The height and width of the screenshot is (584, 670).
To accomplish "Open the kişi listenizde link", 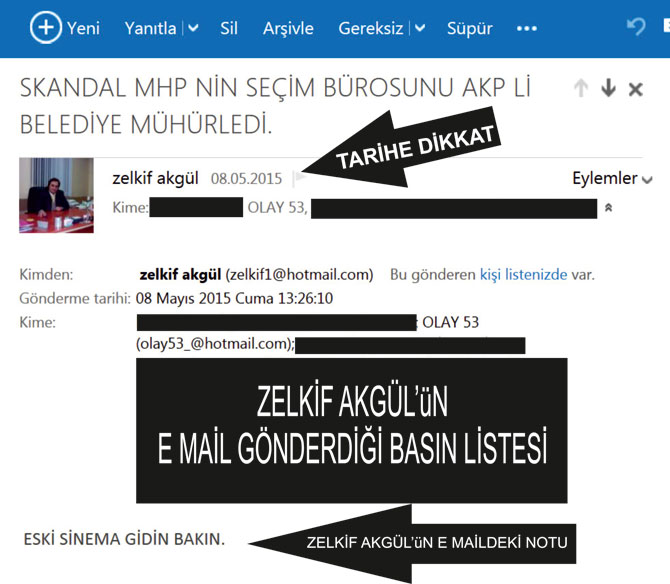I will tap(523, 274).
